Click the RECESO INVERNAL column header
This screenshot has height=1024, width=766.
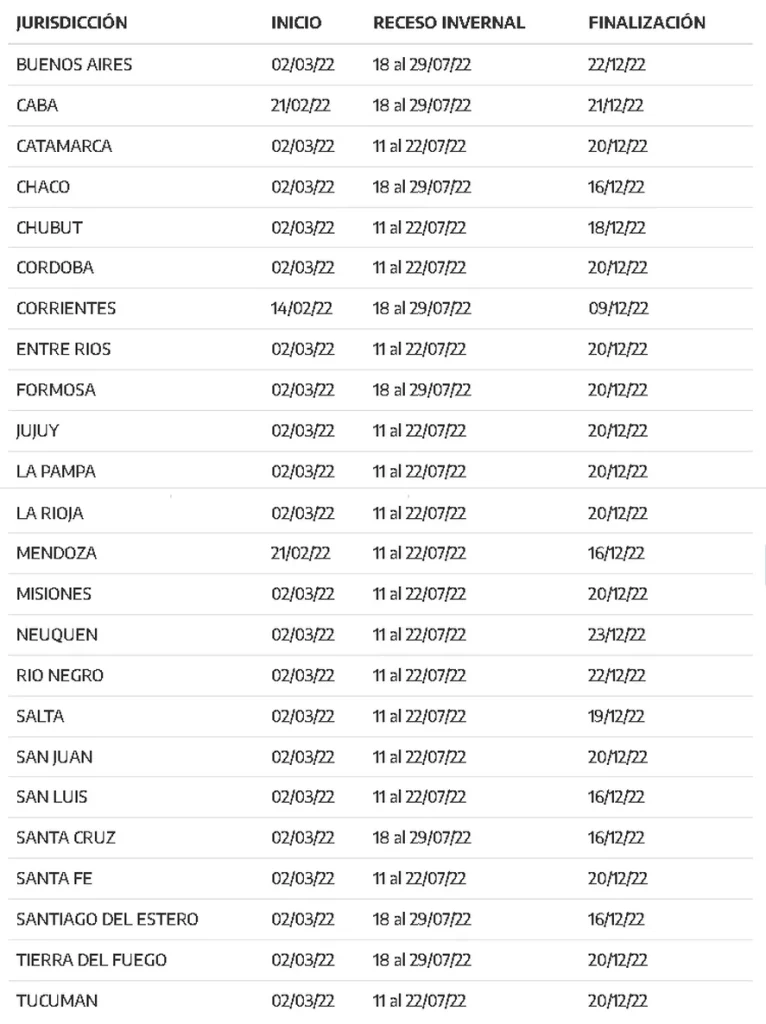(x=449, y=23)
